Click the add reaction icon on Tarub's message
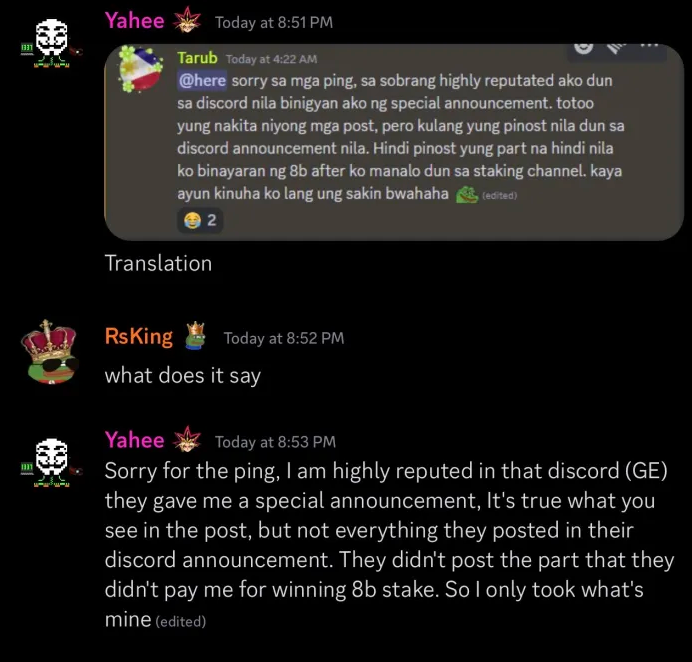This screenshot has height=662, width=692. click(x=583, y=48)
